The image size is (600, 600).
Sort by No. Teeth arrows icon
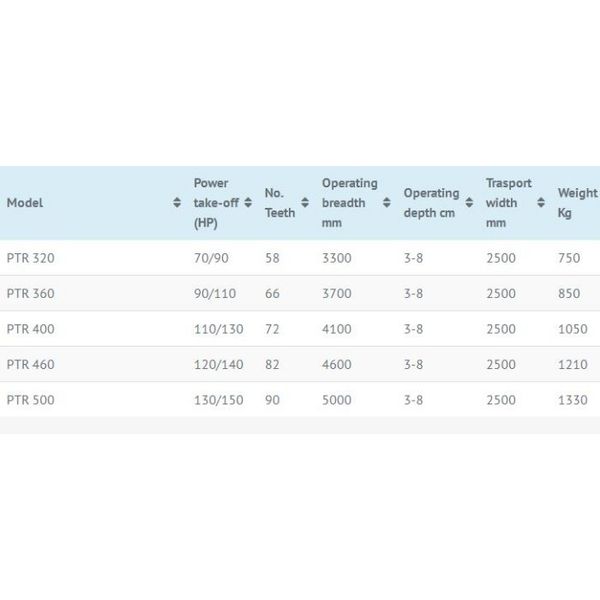pos(305,202)
